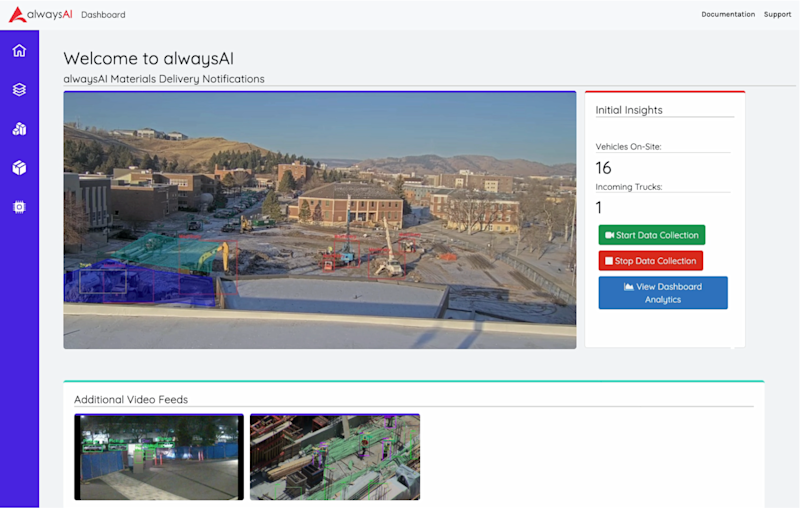This screenshot has width=800, height=510.
Task: Select the main construction site video feed
Action: click(x=320, y=220)
